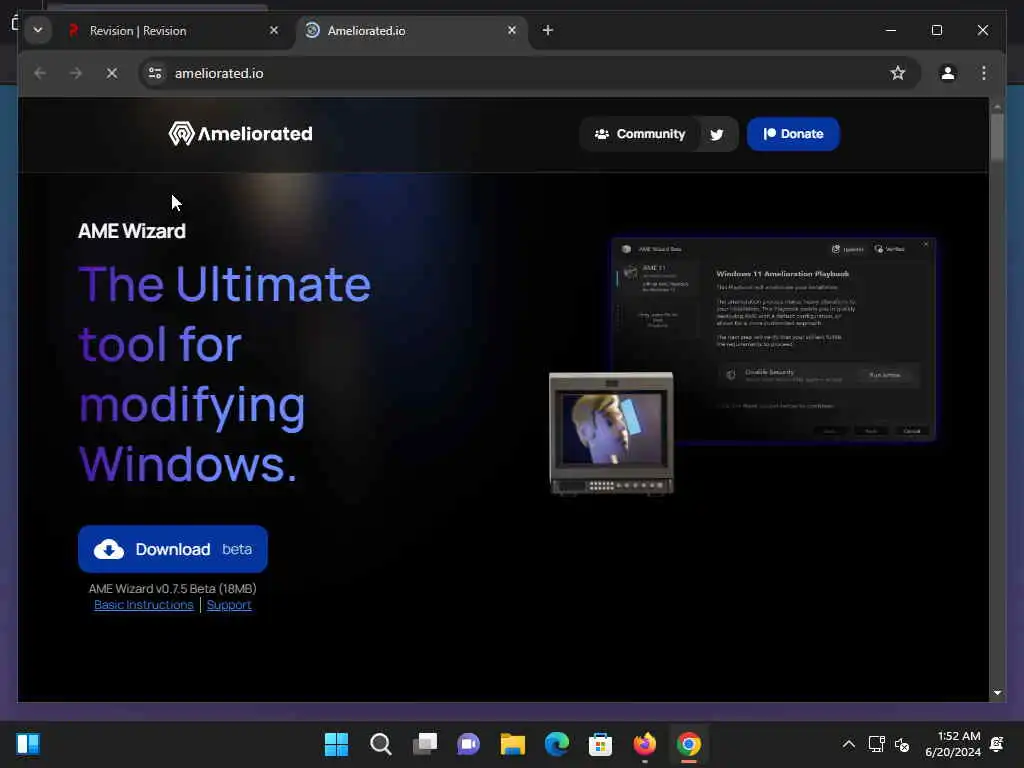Click the AME Wizard v0.7.5 Beta text

172,588
